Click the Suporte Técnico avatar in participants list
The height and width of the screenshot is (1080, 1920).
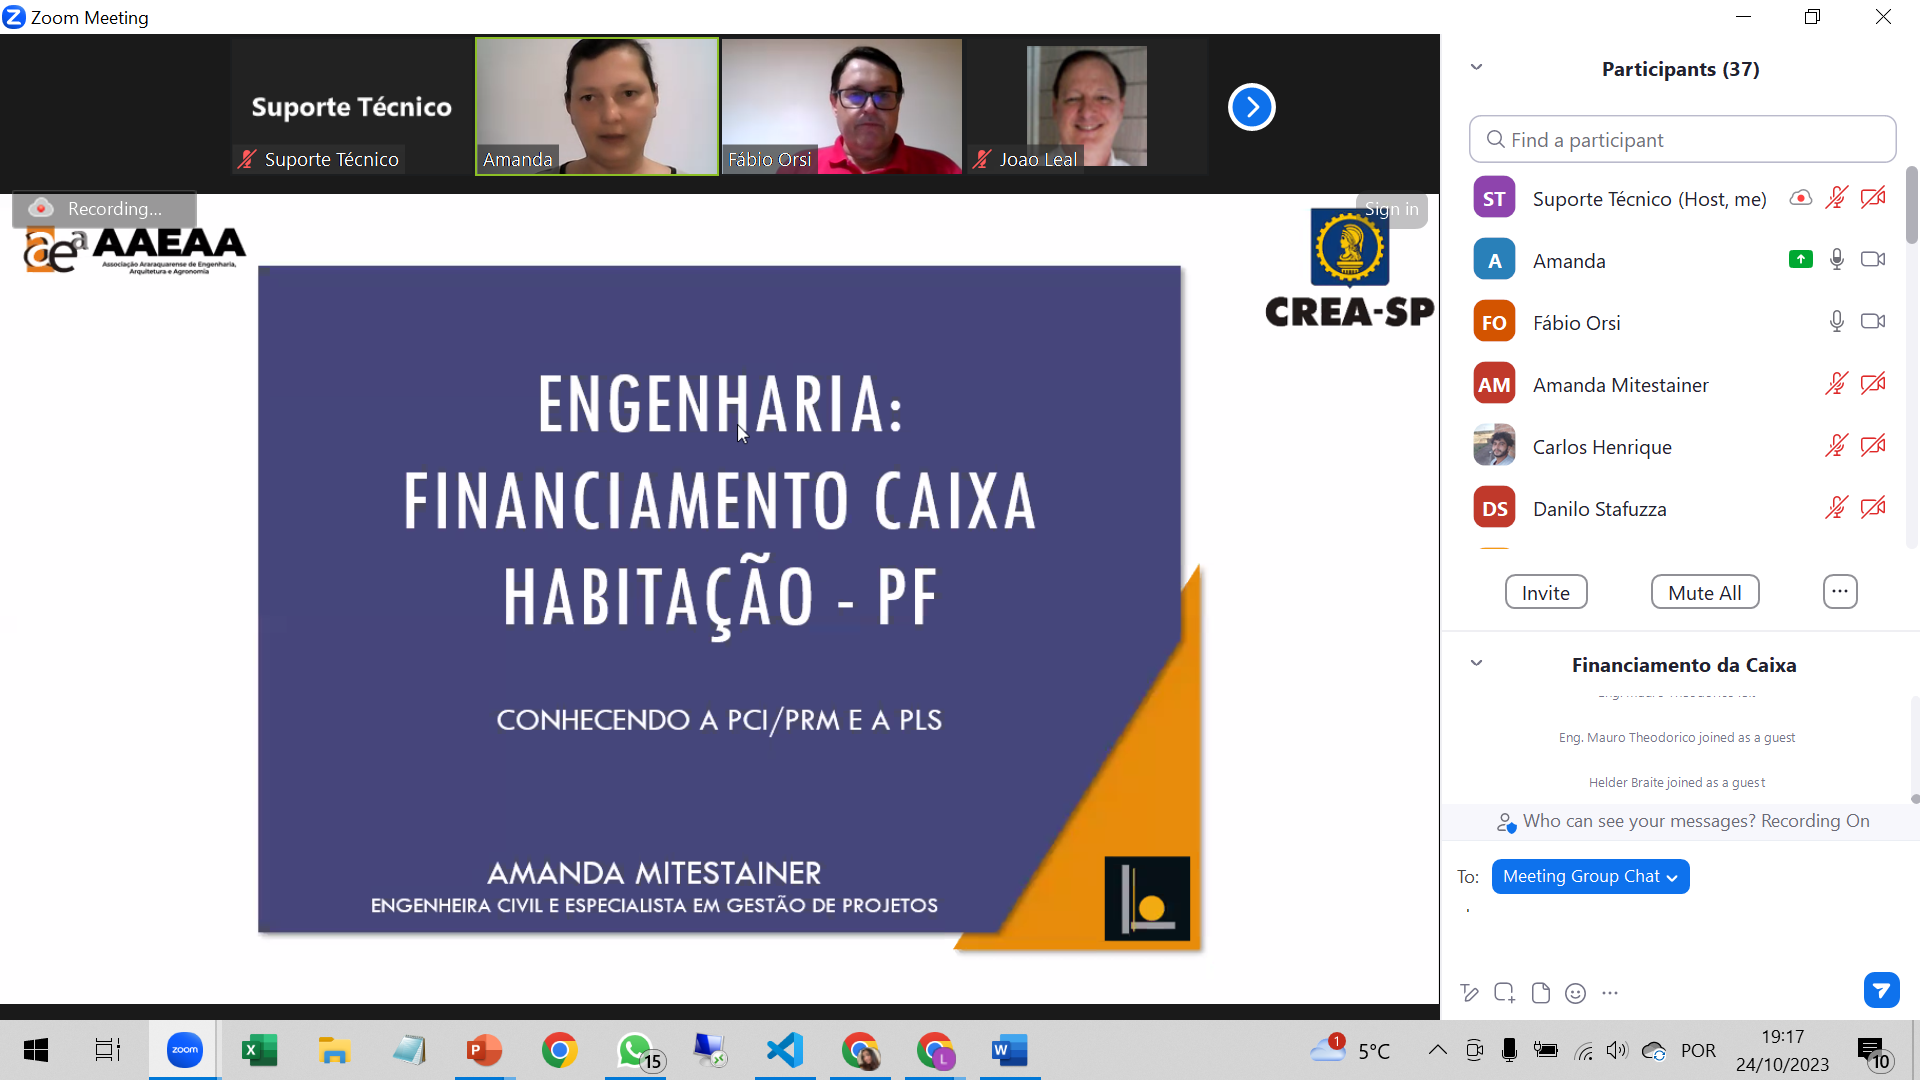(1494, 198)
